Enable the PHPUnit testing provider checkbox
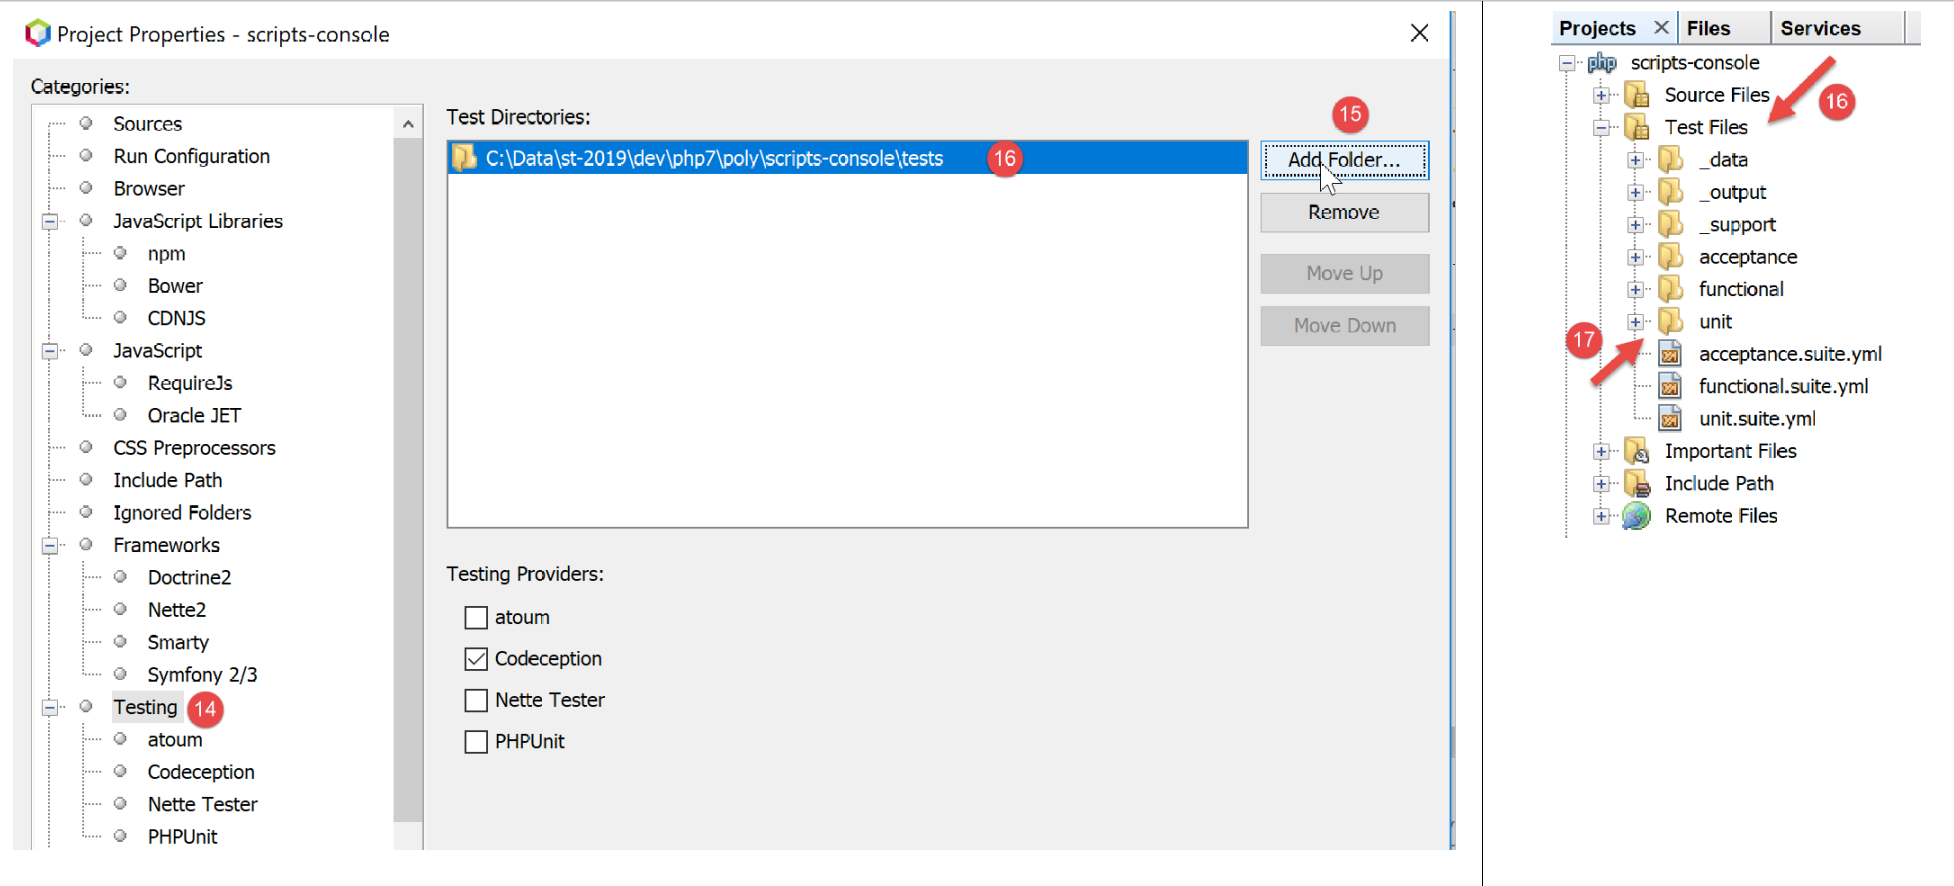Image resolution: width=1954 pixels, height=886 pixels. [476, 742]
